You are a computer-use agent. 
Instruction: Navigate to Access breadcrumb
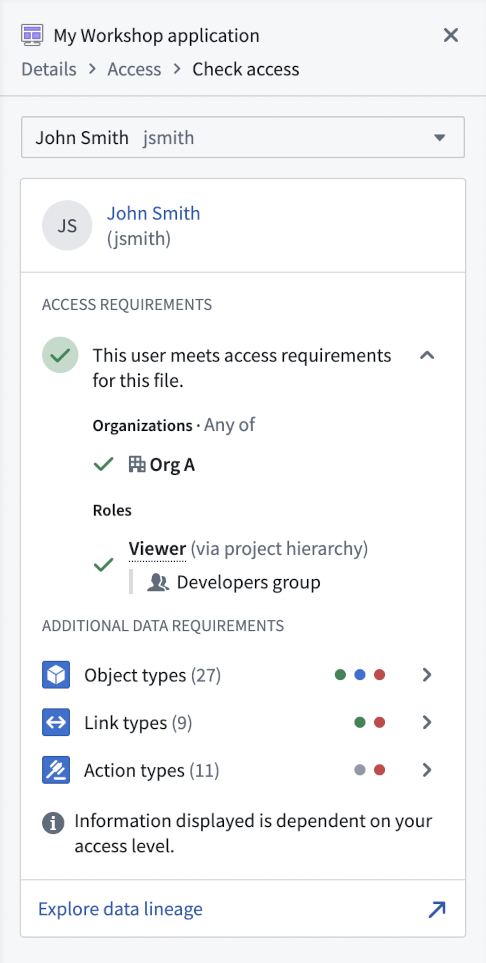pos(134,69)
